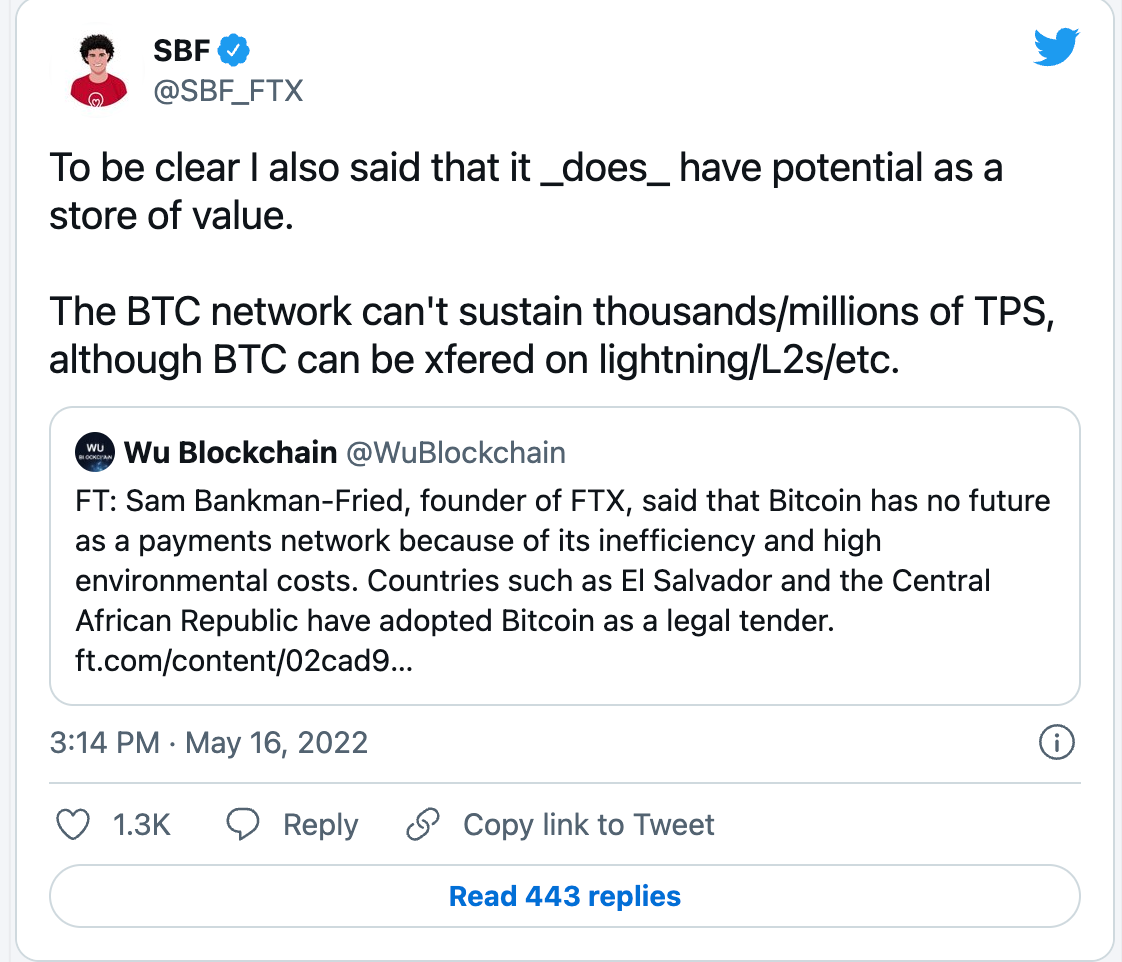Open the SBF display name link
Viewport: 1122px width, 962px height.
tap(183, 48)
